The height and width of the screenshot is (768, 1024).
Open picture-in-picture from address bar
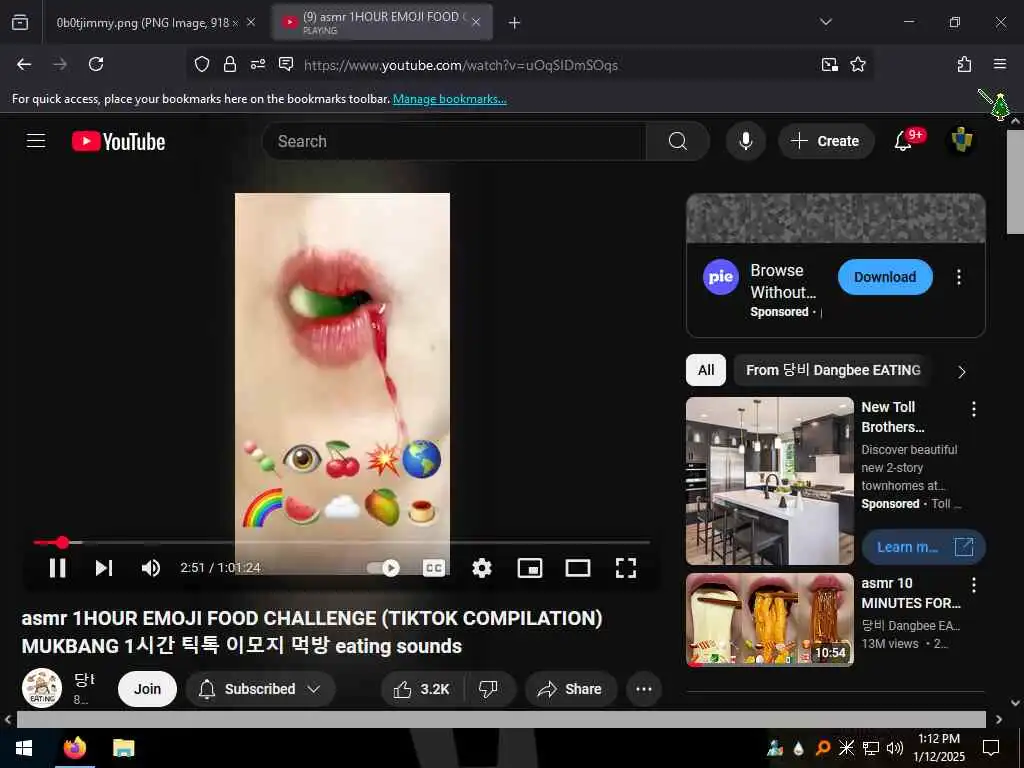(x=829, y=64)
